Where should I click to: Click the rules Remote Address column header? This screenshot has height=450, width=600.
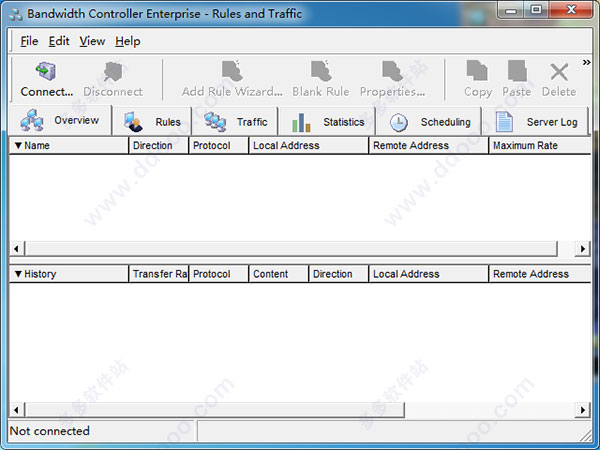429,145
